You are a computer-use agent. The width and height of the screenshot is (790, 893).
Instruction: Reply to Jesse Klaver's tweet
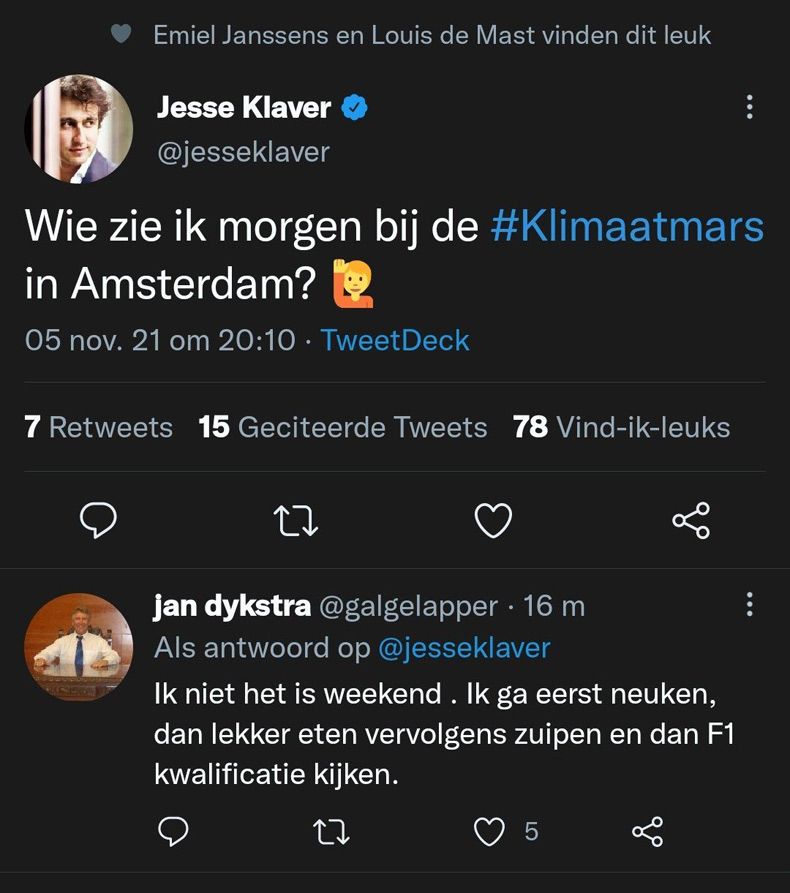[98, 519]
